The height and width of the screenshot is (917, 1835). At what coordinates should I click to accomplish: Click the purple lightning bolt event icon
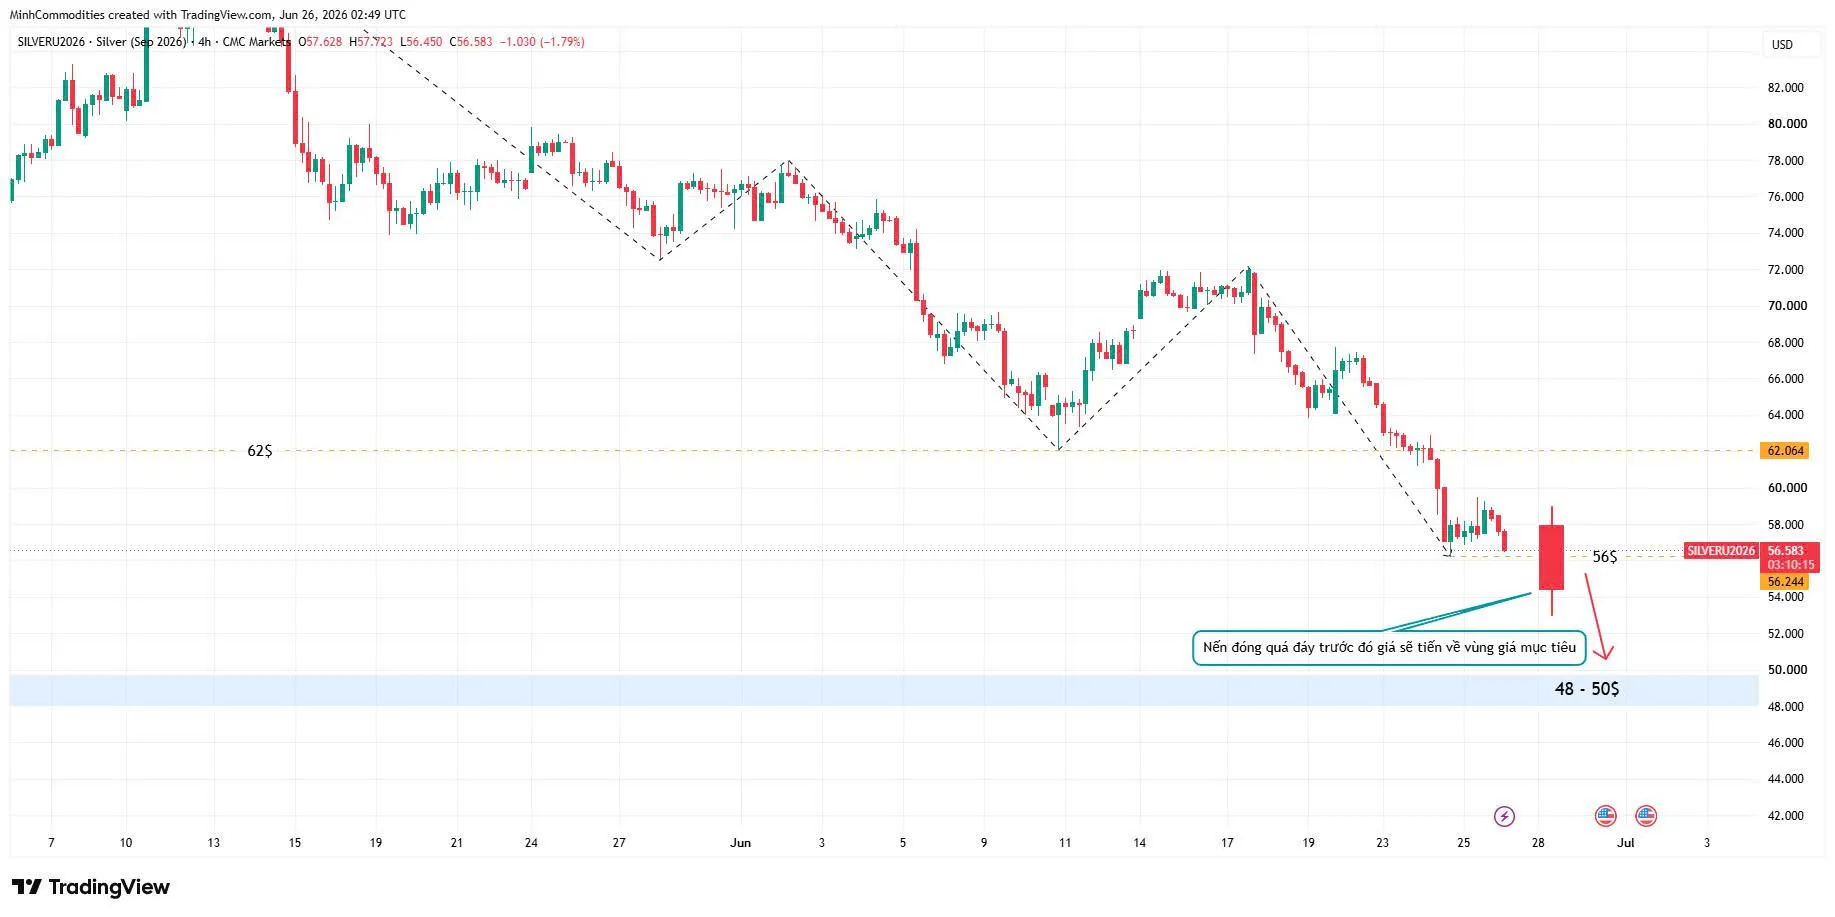pyautogui.click(x=1504, y=816)
